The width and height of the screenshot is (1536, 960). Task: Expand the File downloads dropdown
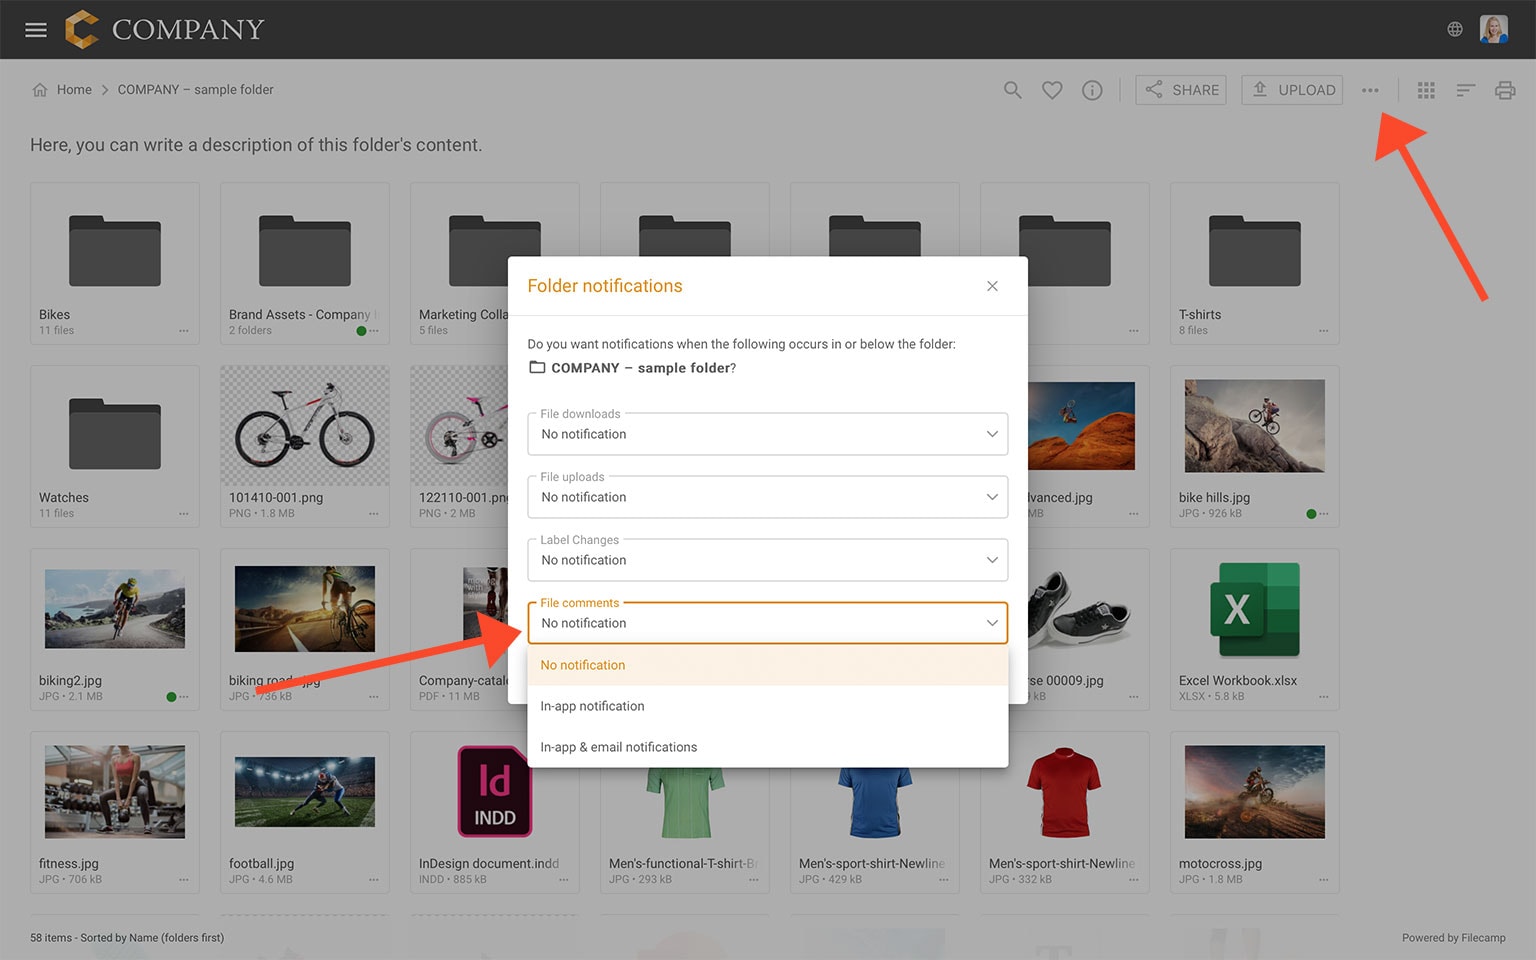tap(767, 434)
